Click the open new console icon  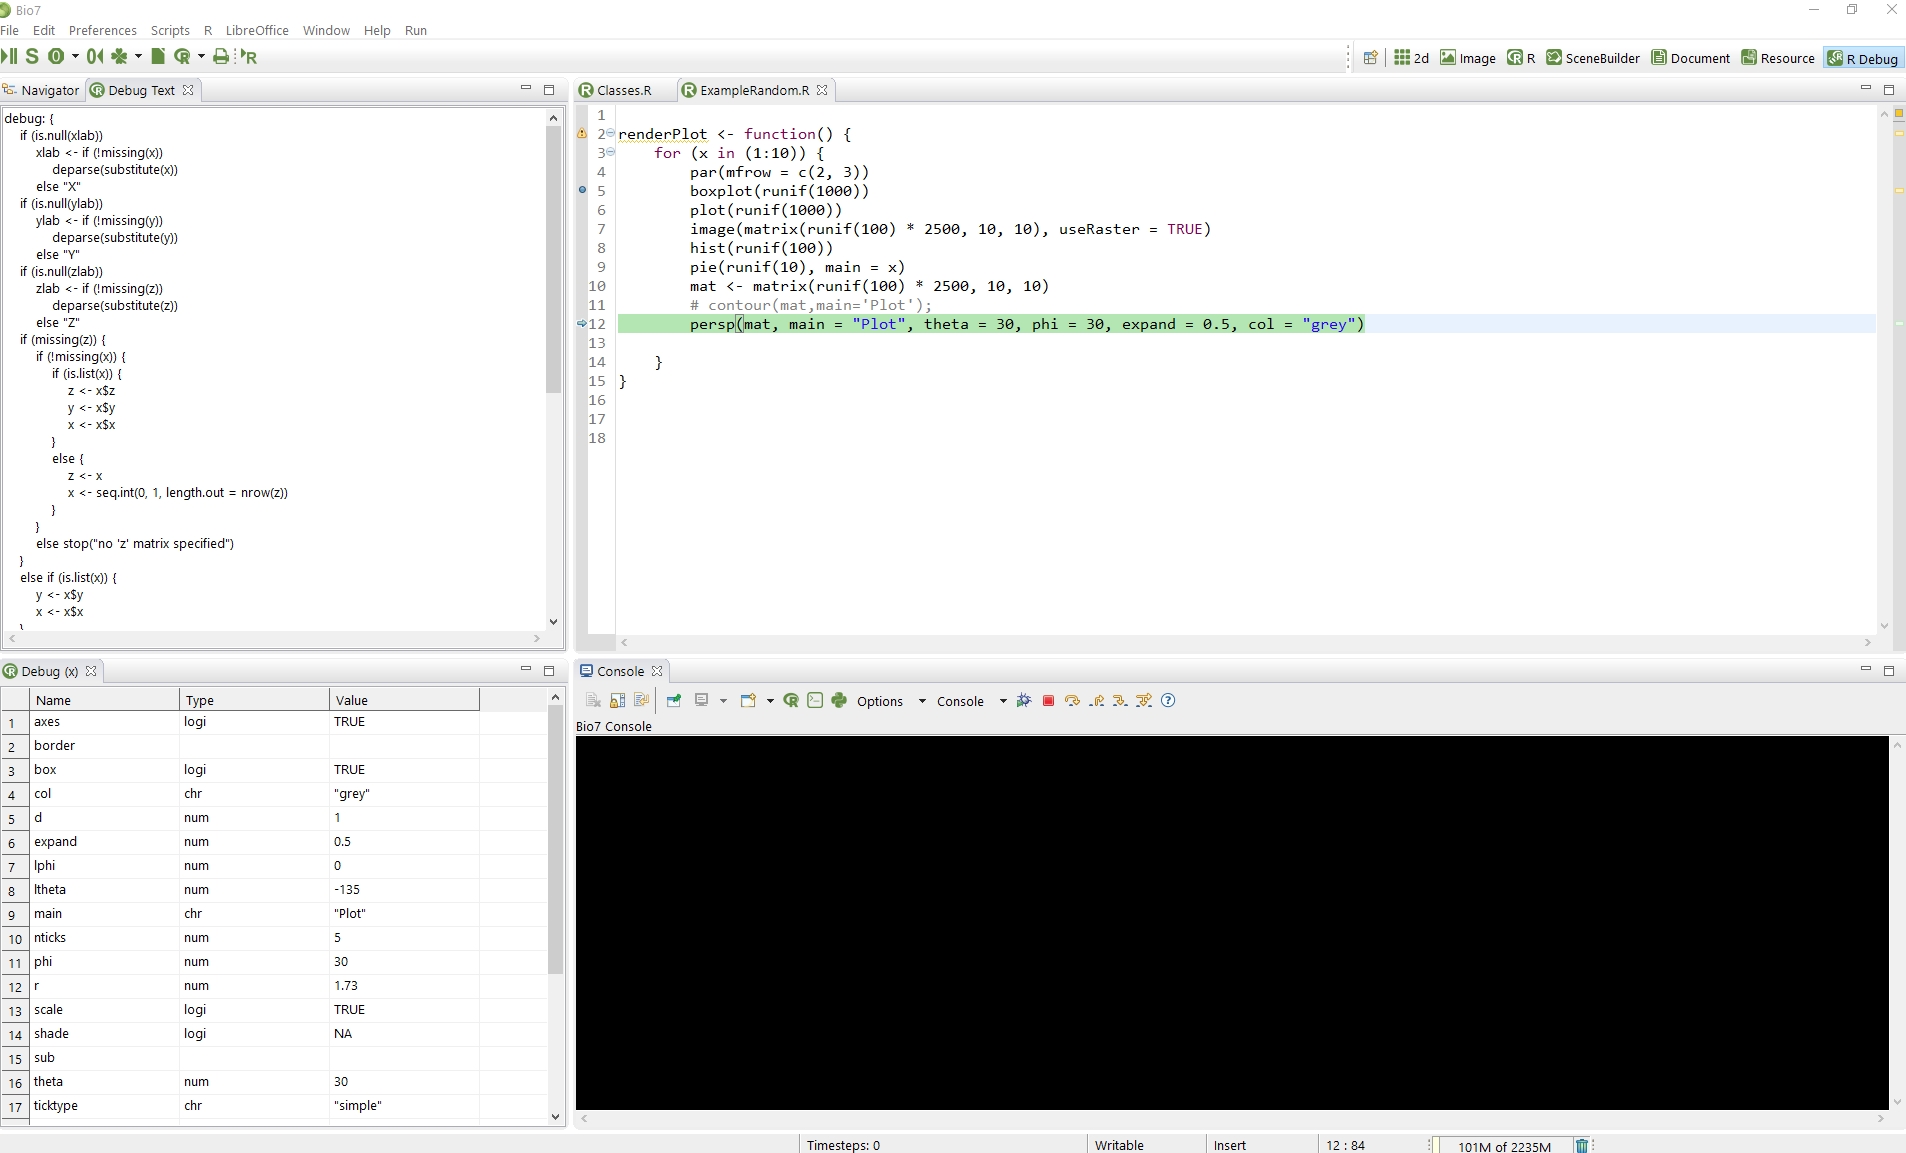(748, 701)
